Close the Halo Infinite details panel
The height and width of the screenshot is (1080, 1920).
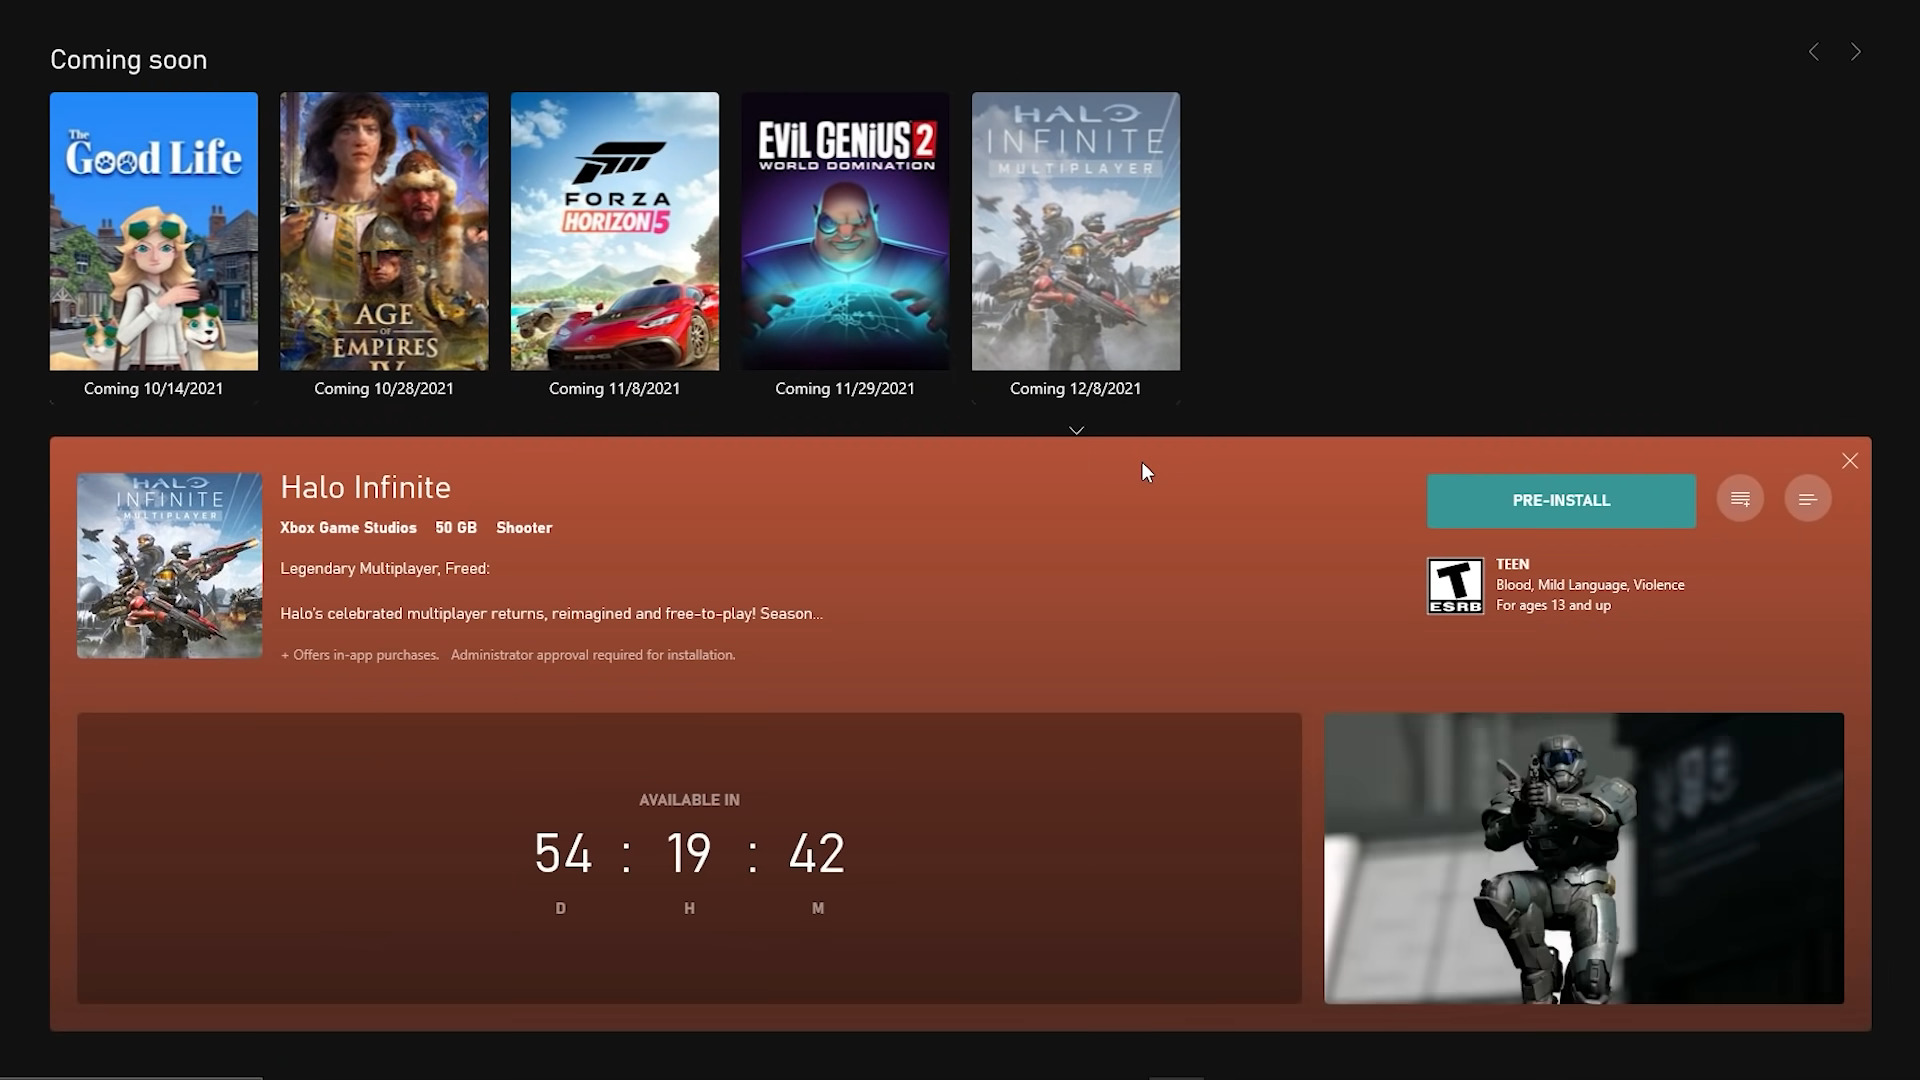coord(1851,460)
